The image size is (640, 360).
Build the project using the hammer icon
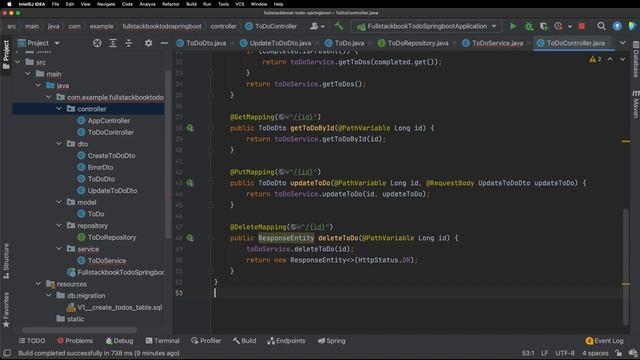[339, 26]
